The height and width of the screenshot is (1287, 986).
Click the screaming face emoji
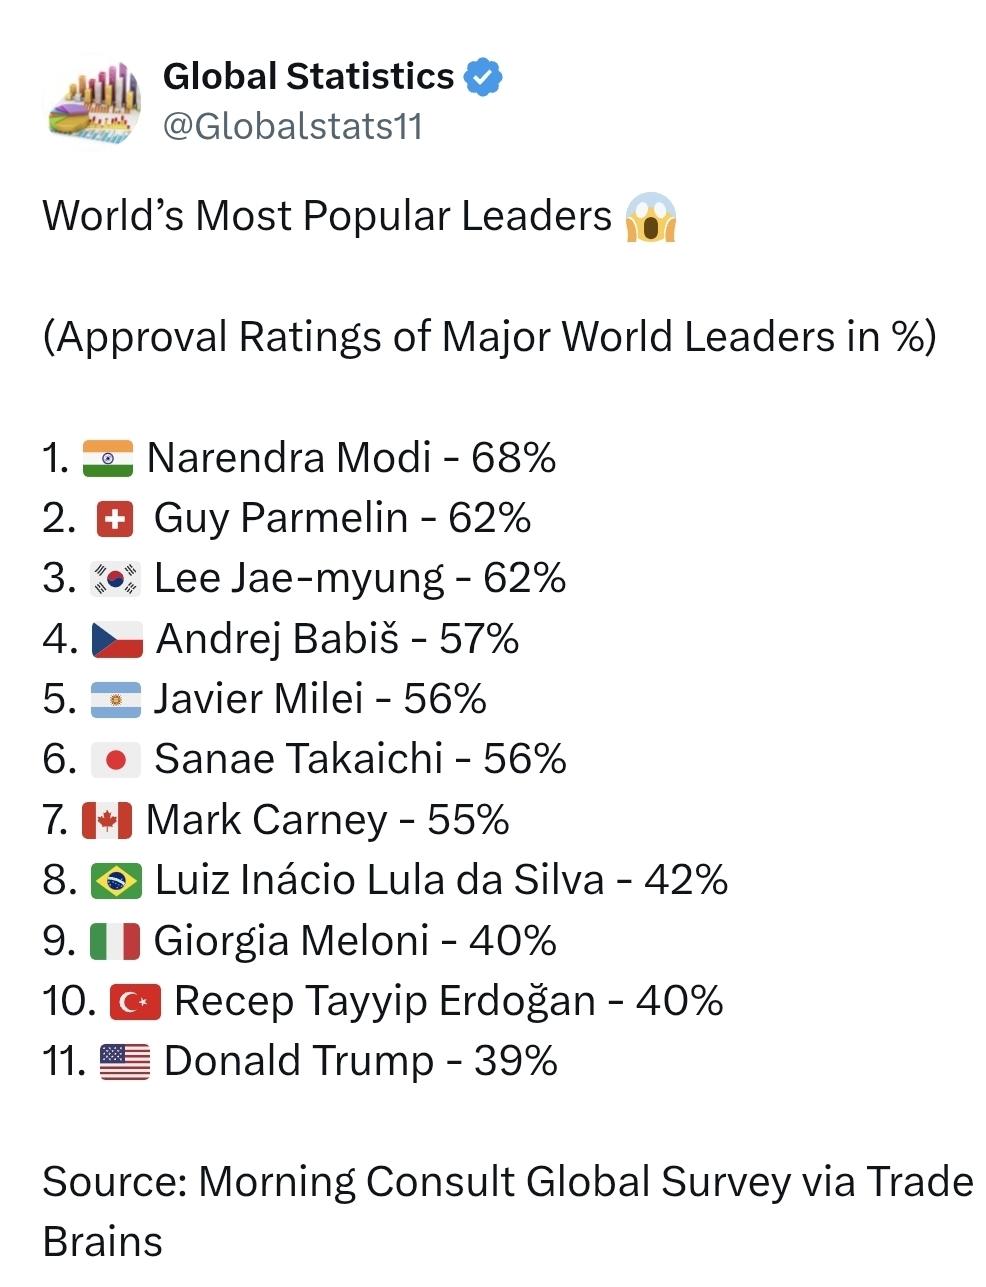click(650, 217)
